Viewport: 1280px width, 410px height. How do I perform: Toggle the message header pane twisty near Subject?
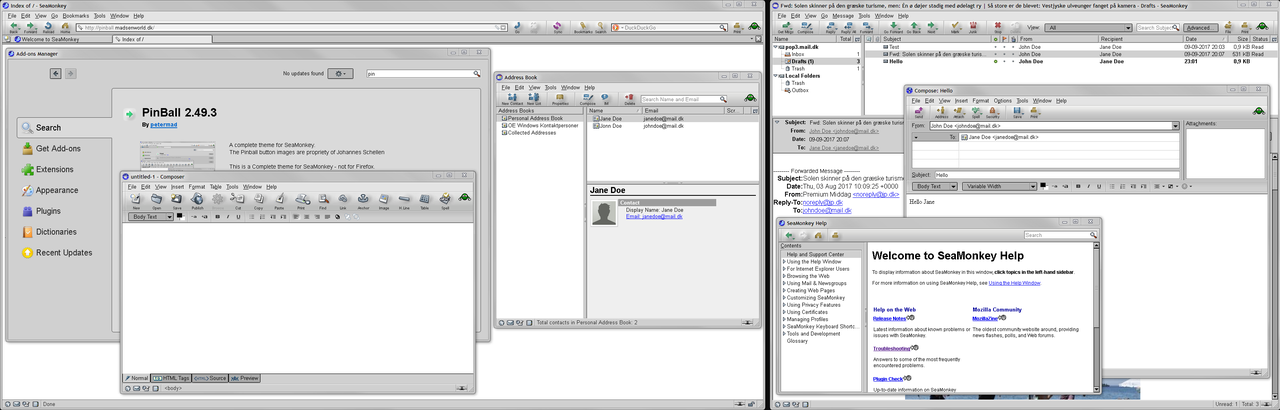pos(778,122)
